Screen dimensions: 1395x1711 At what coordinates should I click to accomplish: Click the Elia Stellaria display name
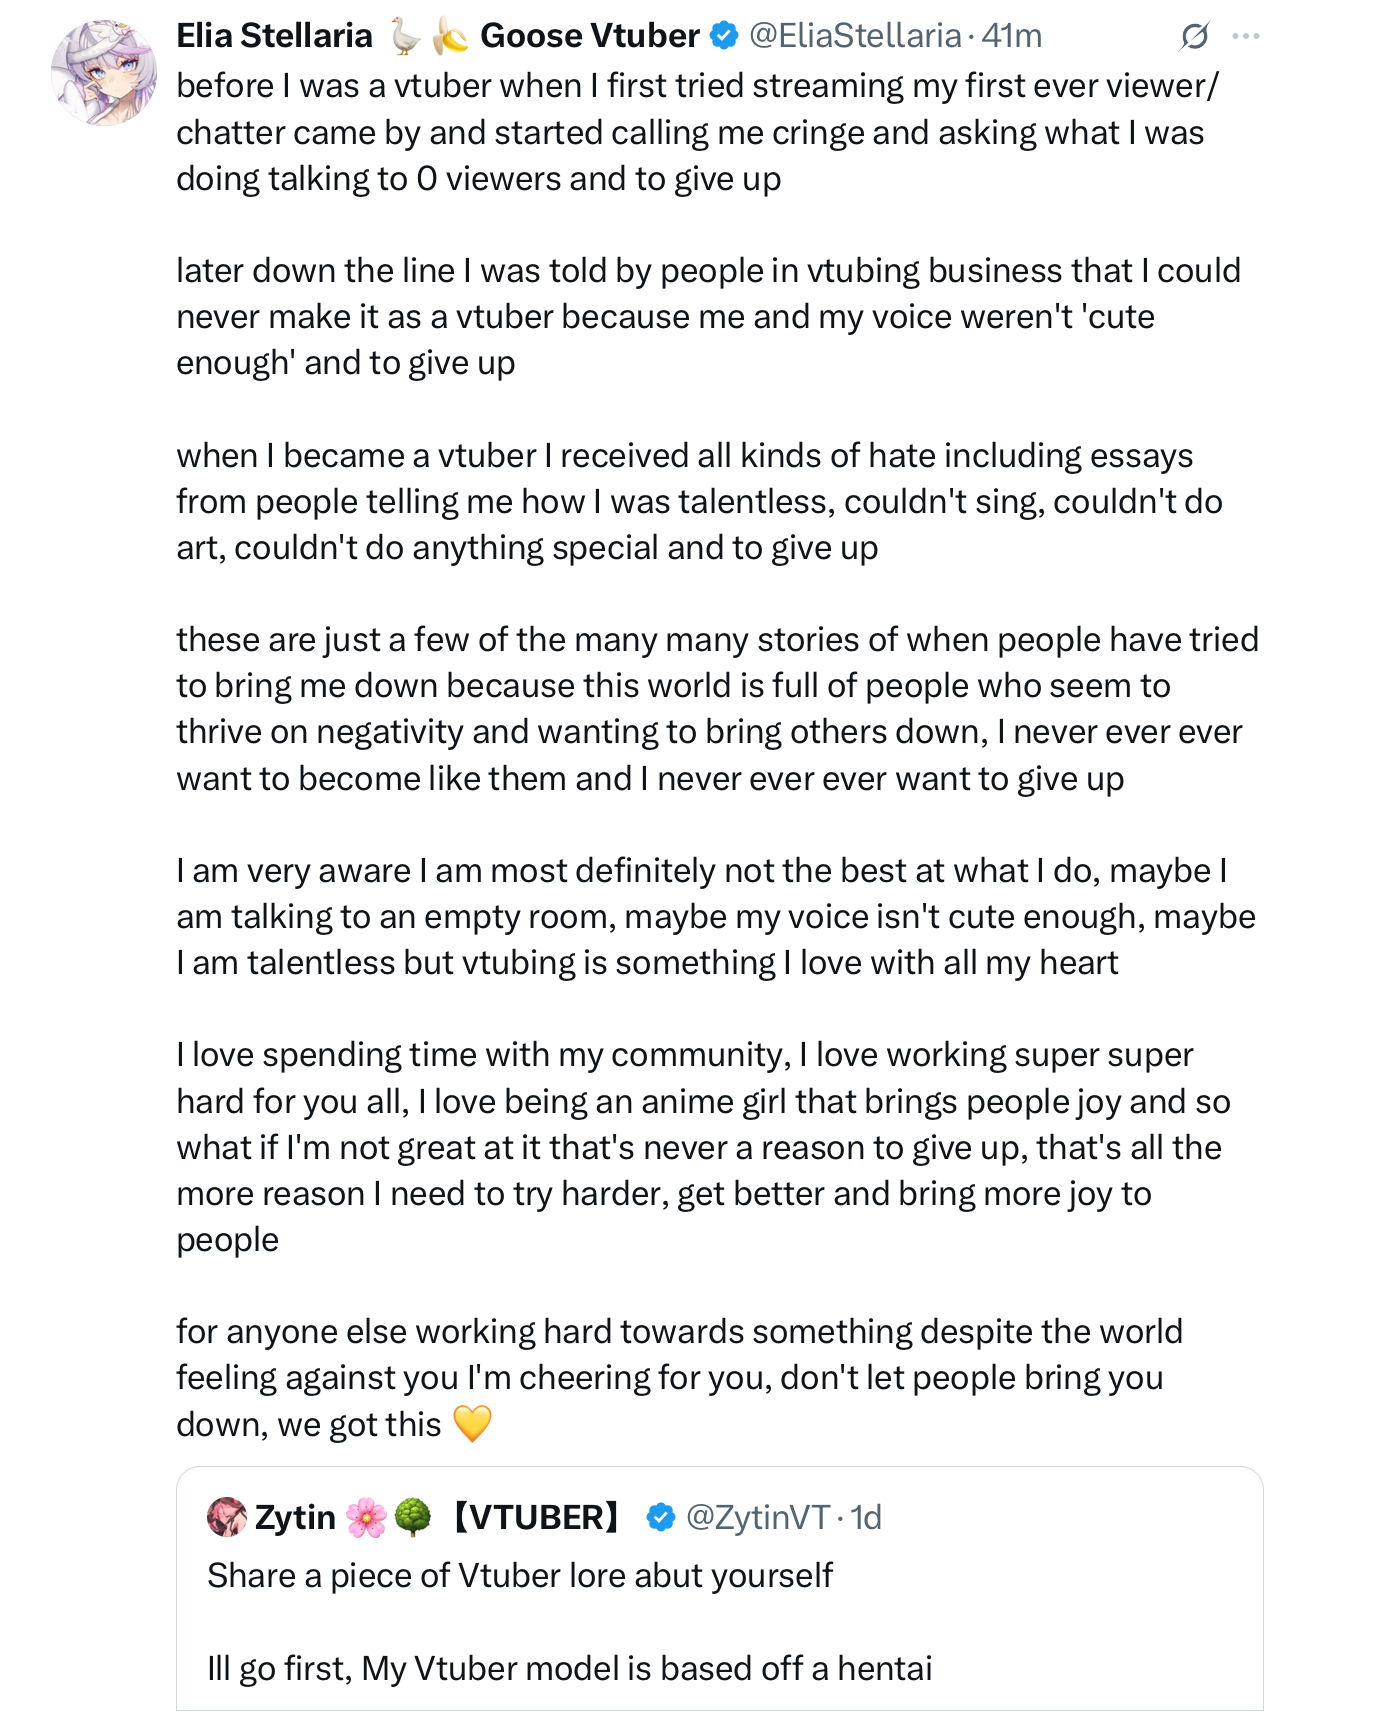coord(274,36)
